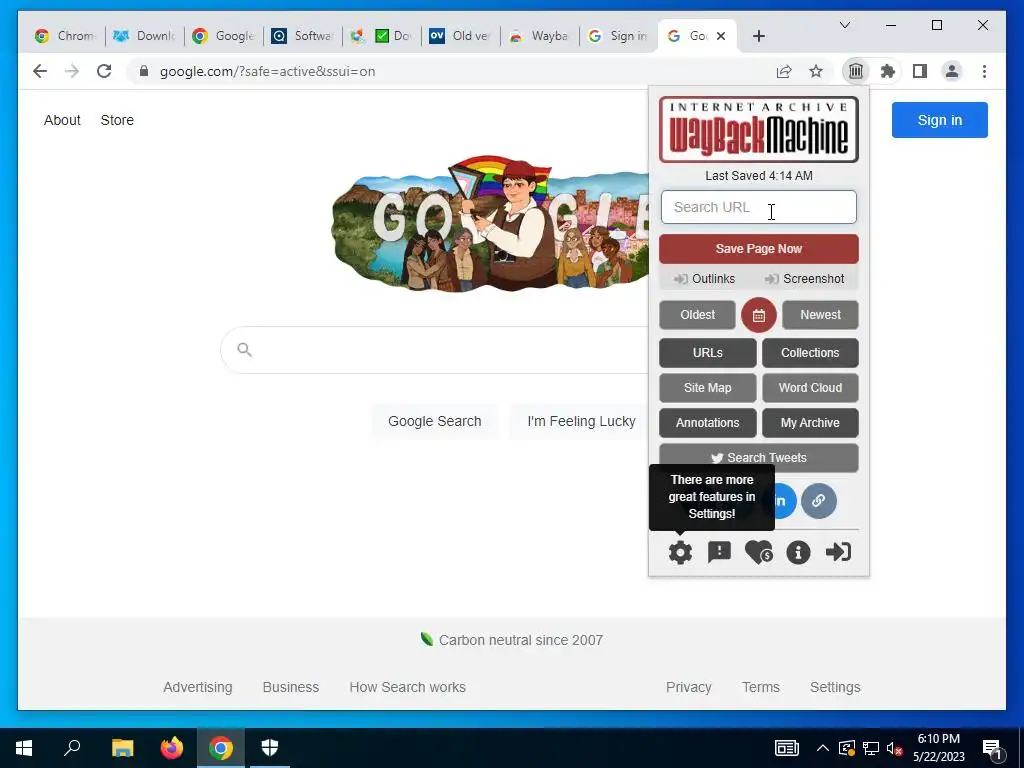Open Settings footer menu
Viewport: 1024px width, 768px height.
pos(835,687)
